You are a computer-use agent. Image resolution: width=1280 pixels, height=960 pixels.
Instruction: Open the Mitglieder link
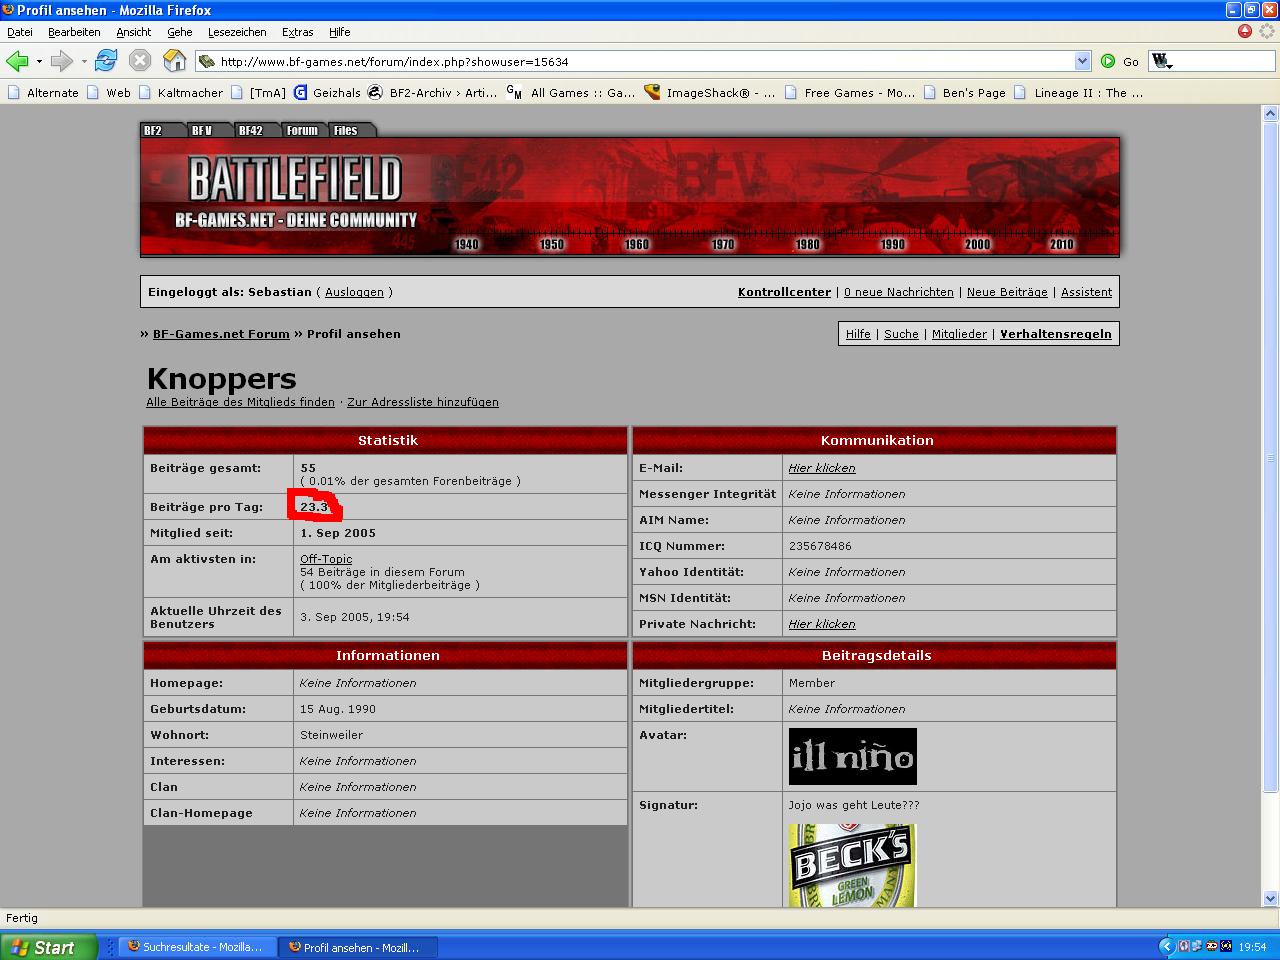[x=959, y=334]
